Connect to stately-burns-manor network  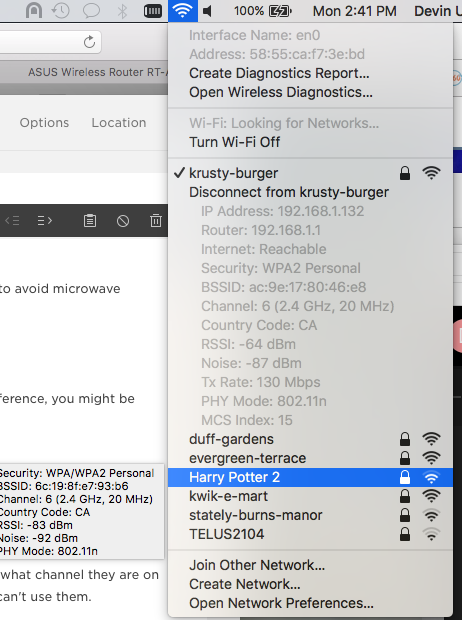pos(311,515)
